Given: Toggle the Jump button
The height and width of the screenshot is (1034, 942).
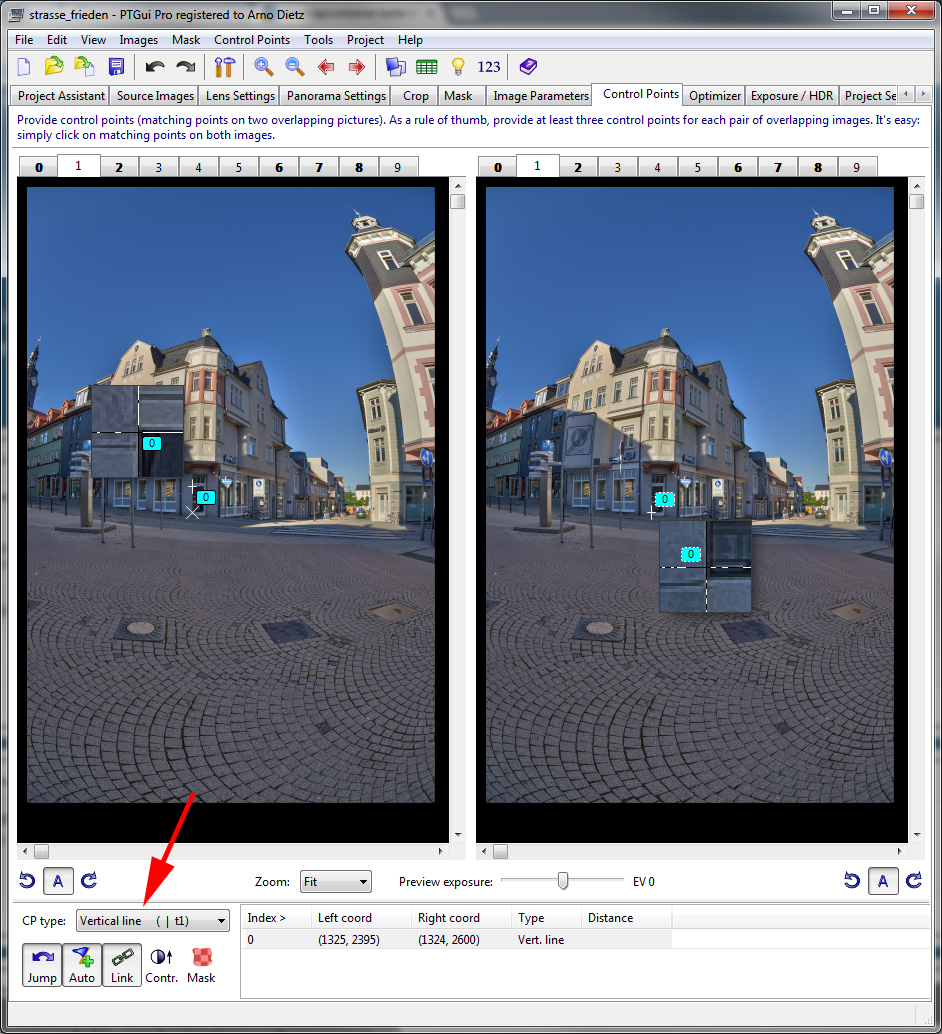Looking at the screenshot, I should (x=42, y=965).
